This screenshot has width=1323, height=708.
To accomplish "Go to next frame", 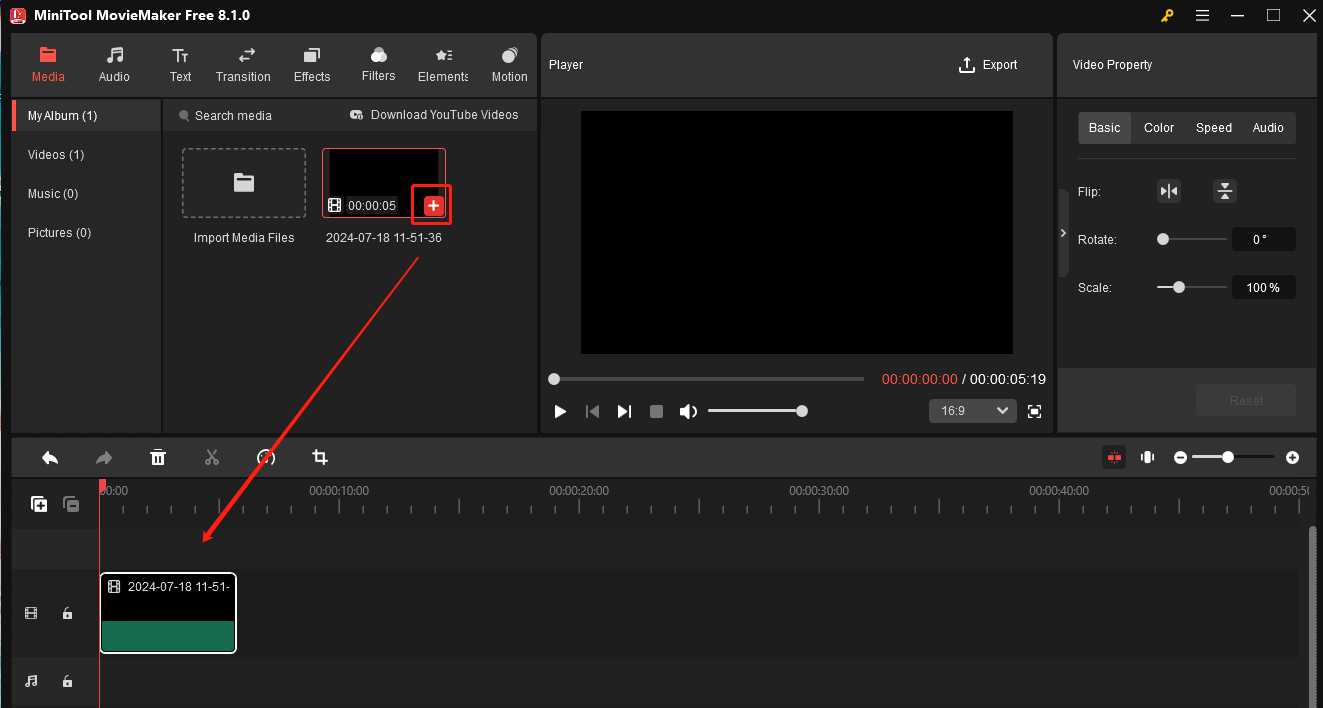I will [624, 412].
